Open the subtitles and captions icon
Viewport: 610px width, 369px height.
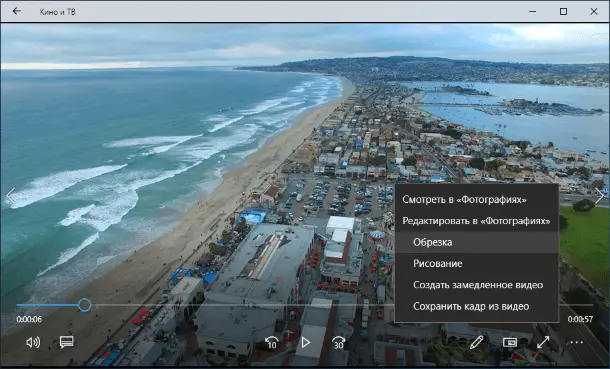coord(67,342)
